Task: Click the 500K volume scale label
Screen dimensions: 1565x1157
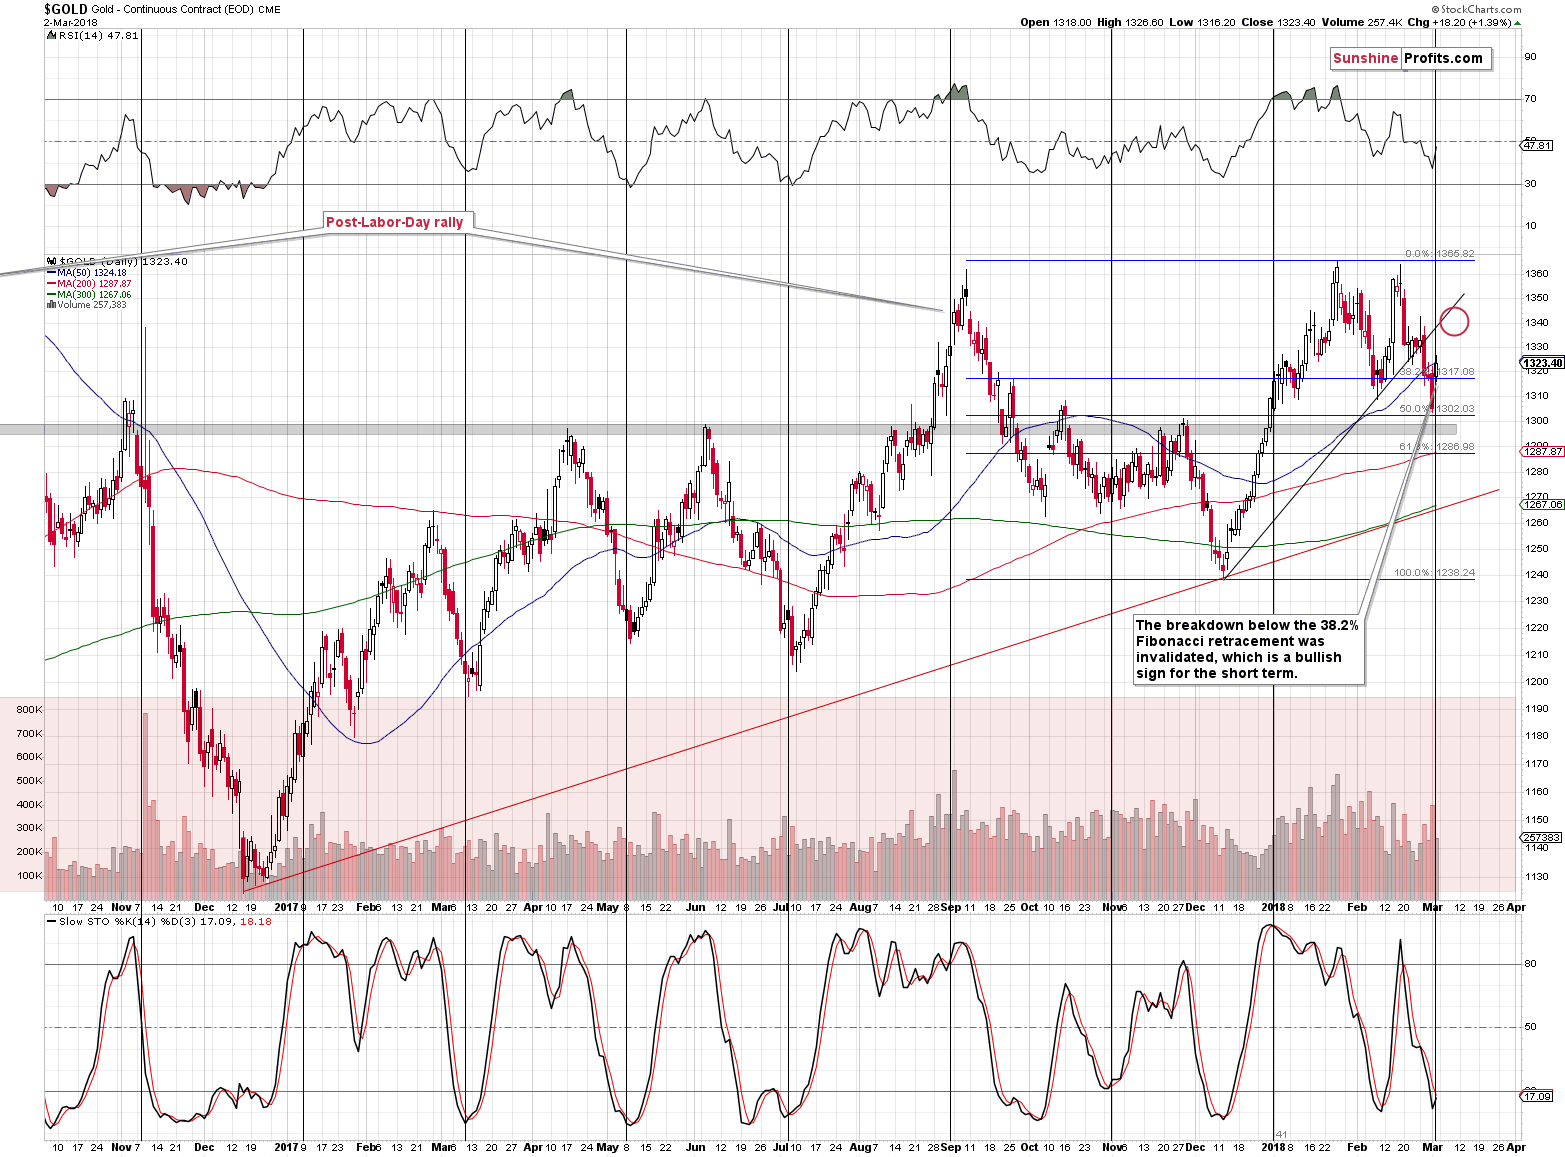Action: click(29, 780)
